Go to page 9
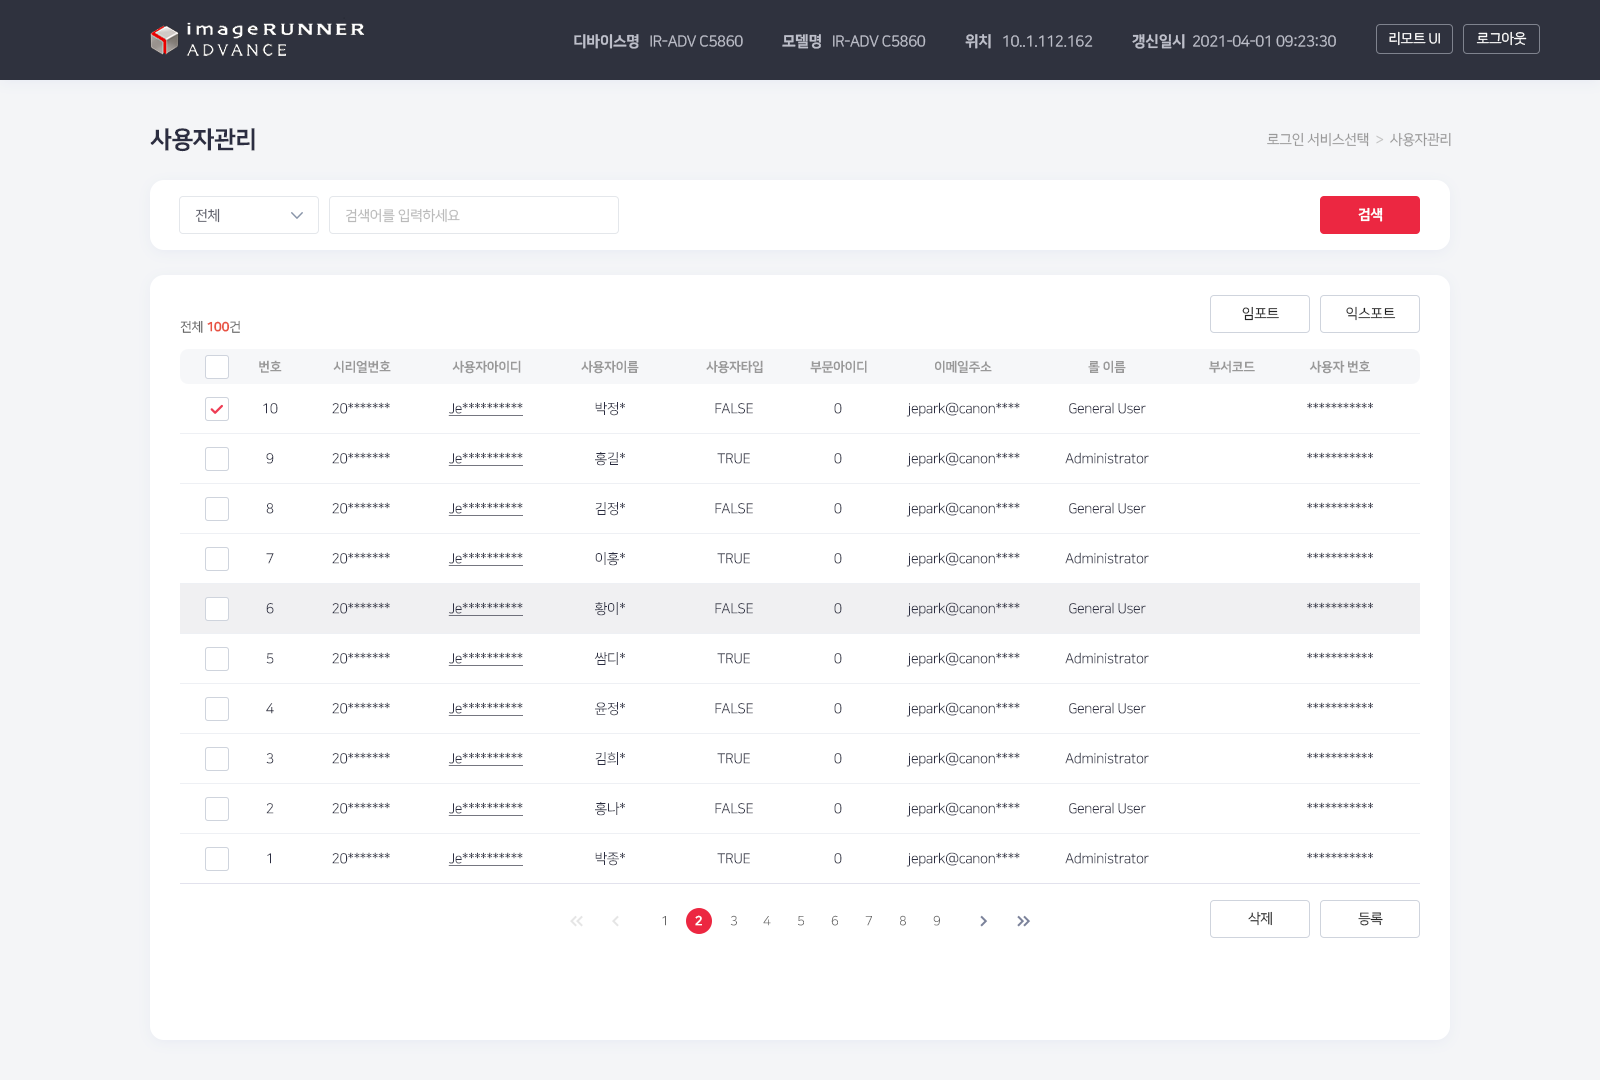The image size is (1600, 1080). [937, 921]
